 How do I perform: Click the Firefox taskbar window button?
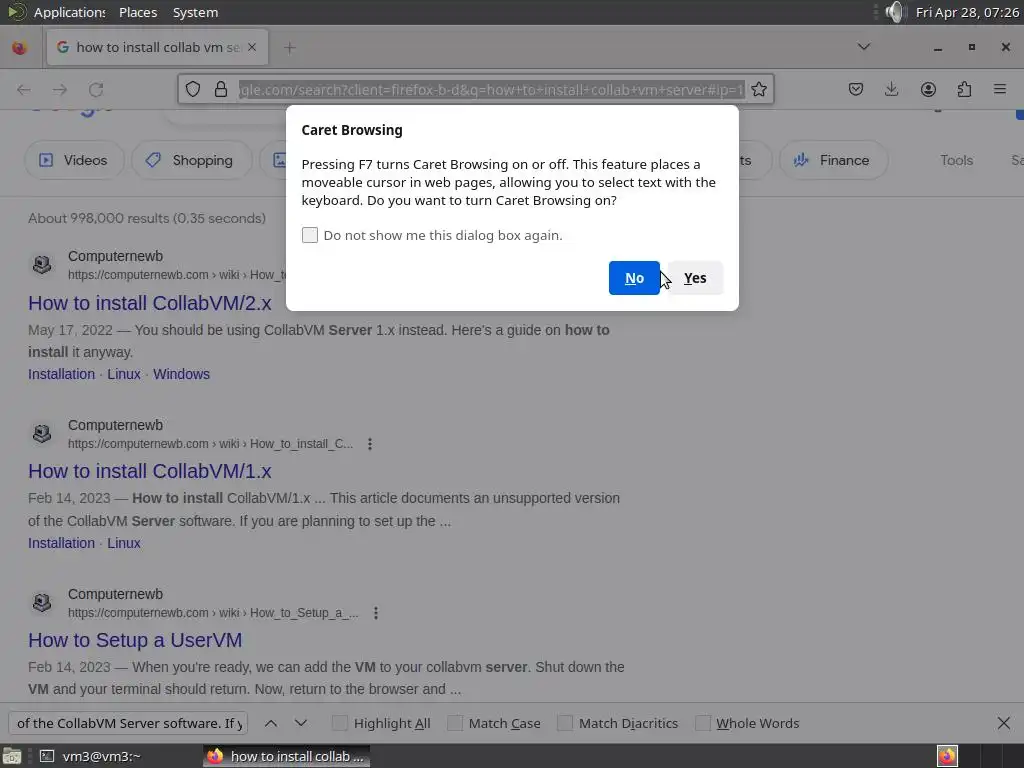(286, 756)
